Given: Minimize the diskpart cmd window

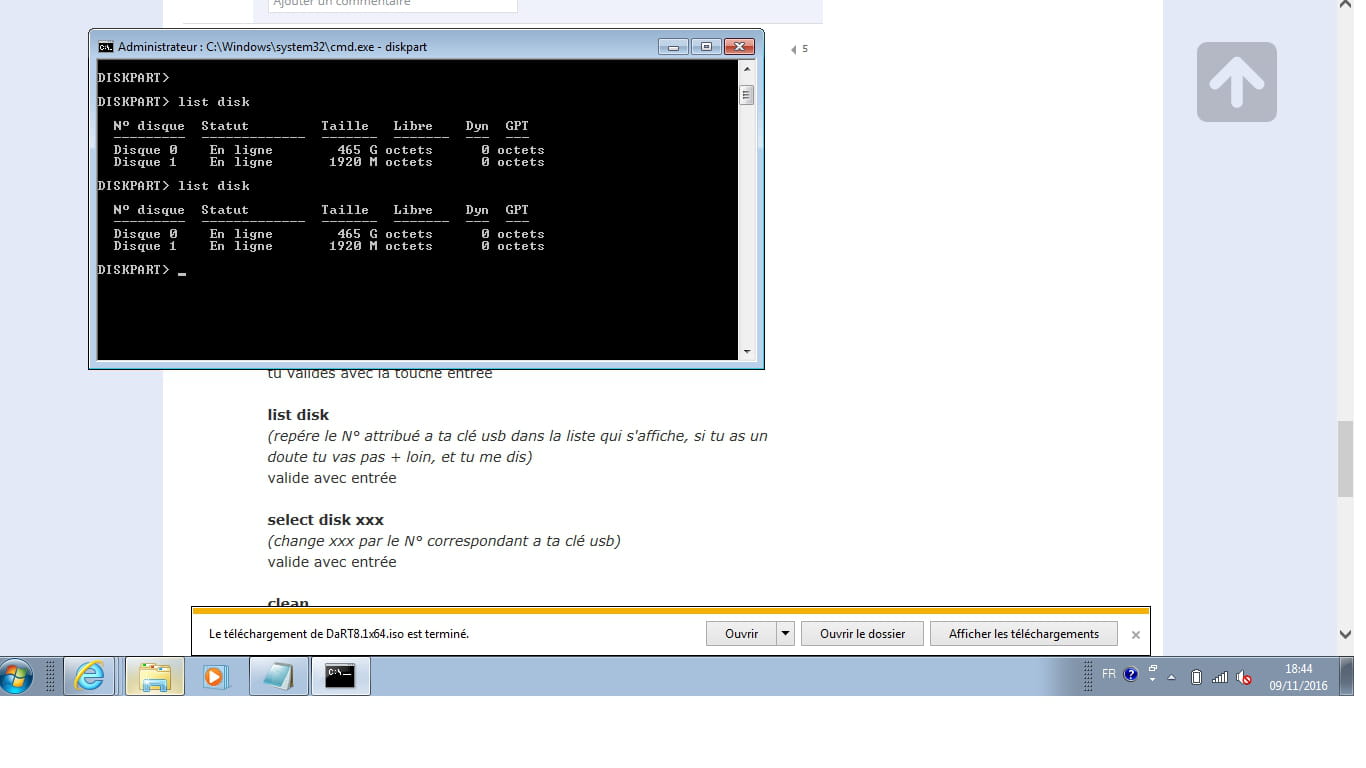Looking at the screenshot, I should click(673, 47).
